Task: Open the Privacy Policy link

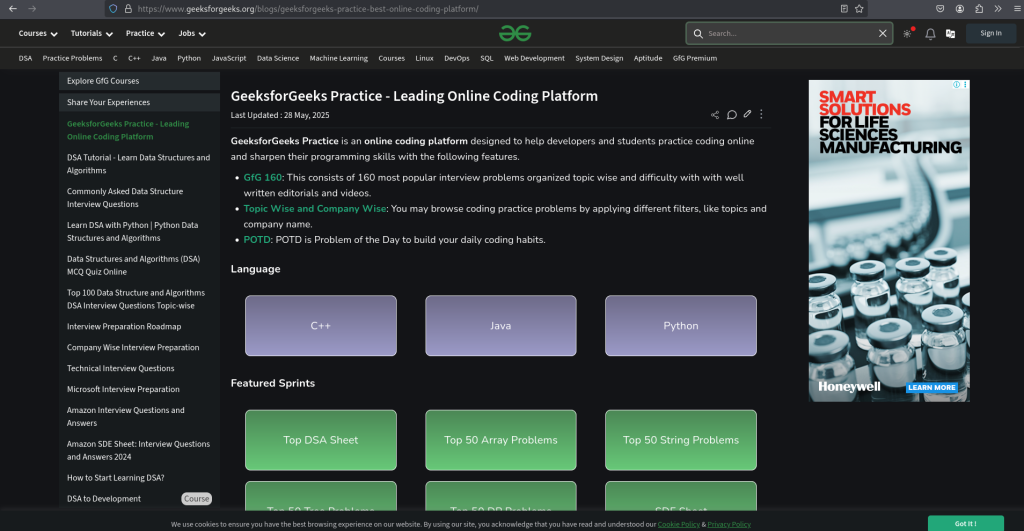Action: (x=729, y=524)
